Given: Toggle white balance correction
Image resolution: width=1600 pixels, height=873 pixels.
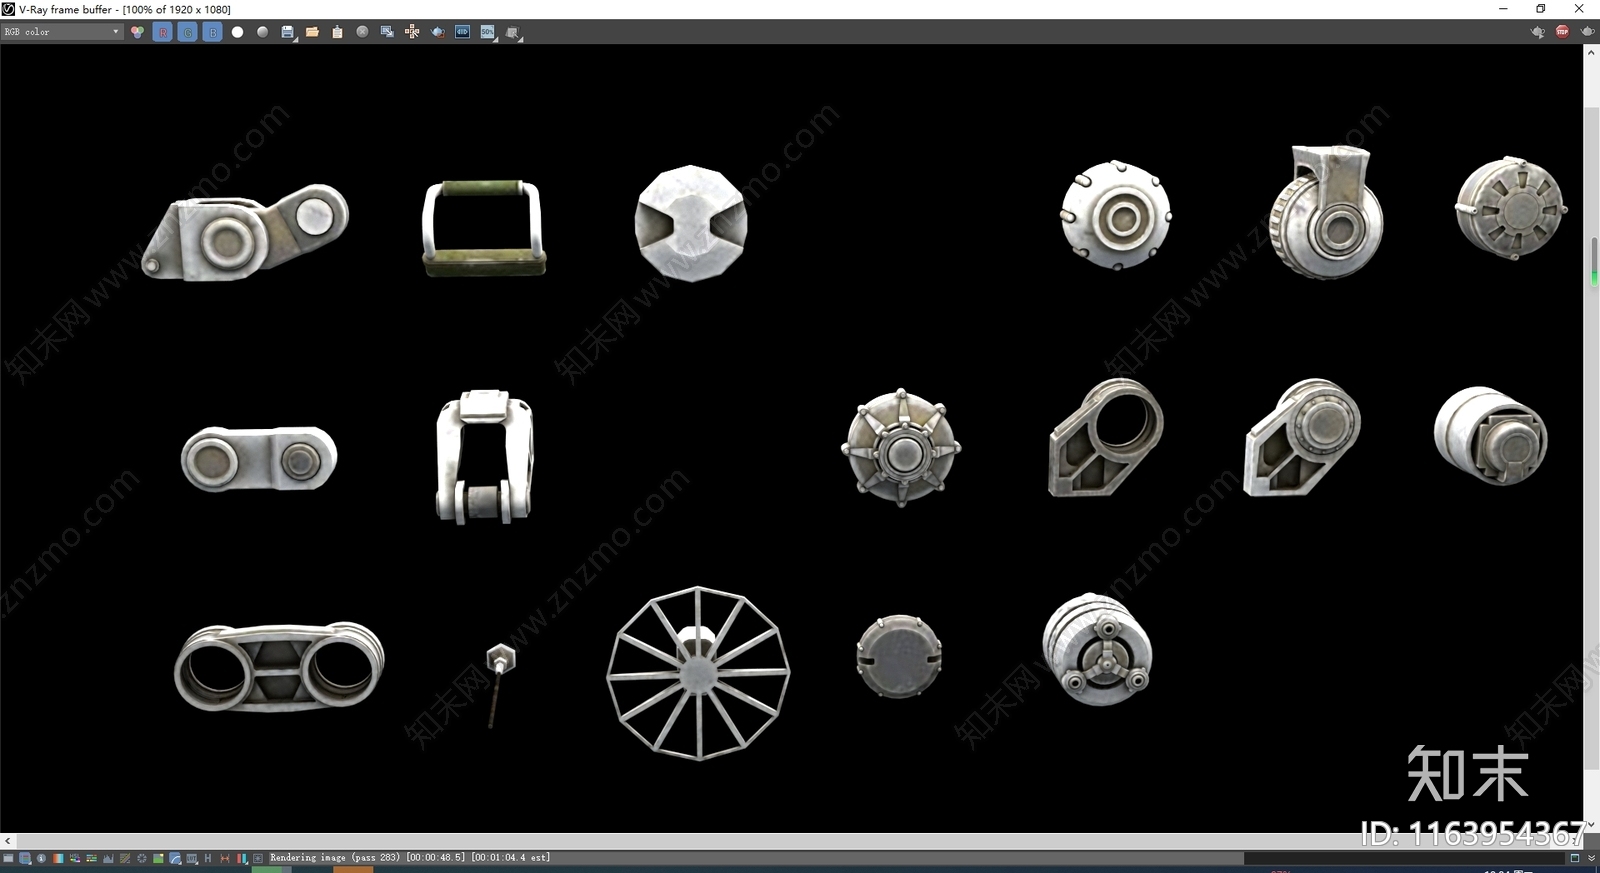Looking at the screenshot, I should click(58, 858).
